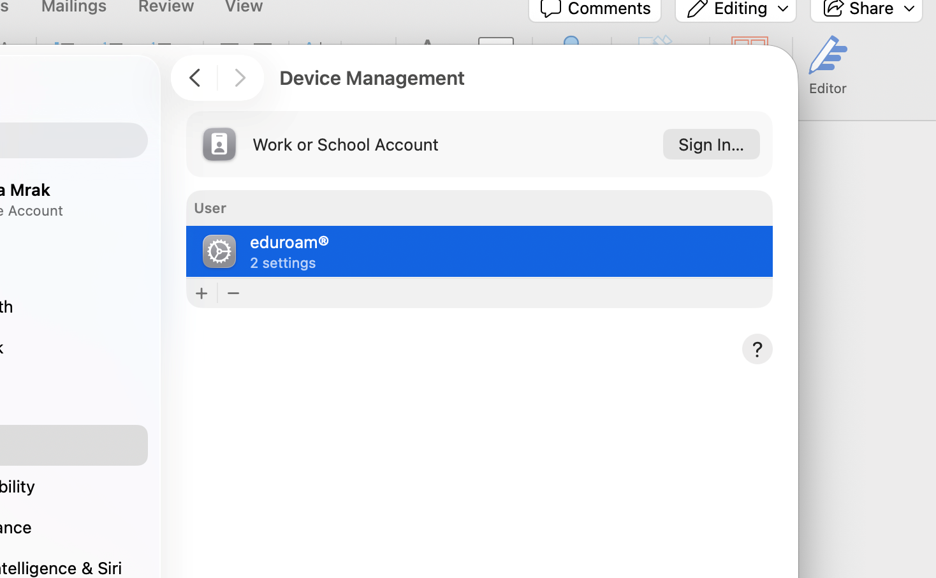Viewport: 936px width, 578px height.
Task: Click the Work or School Account badge icon
Action: (219, 144)
